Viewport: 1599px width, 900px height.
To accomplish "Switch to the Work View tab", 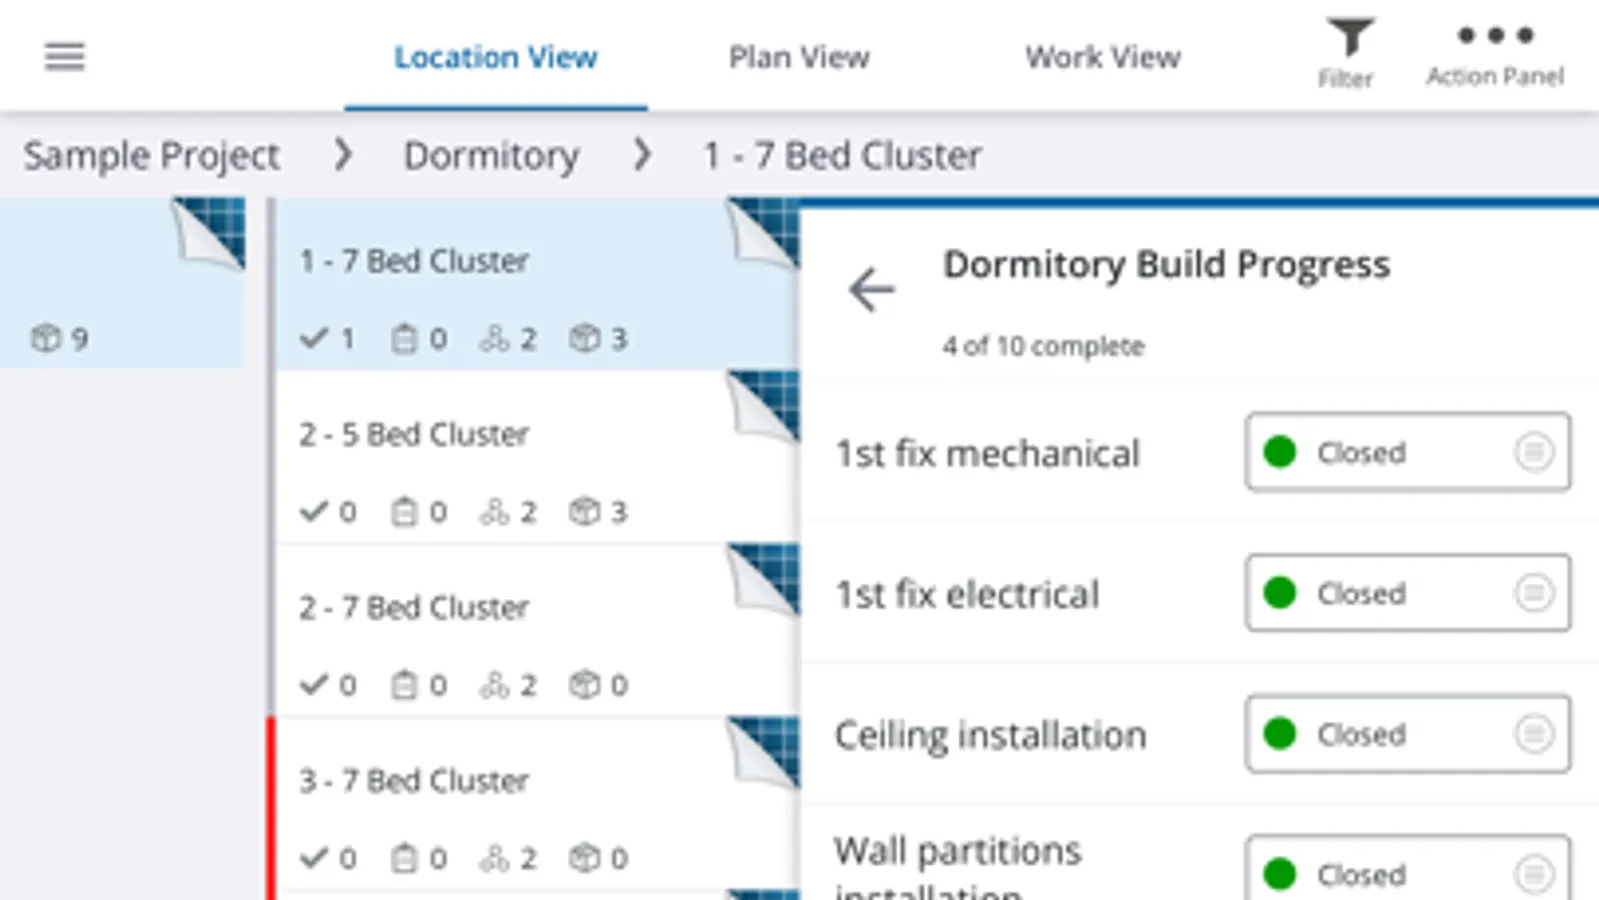I will click(x=1102, y=57).
